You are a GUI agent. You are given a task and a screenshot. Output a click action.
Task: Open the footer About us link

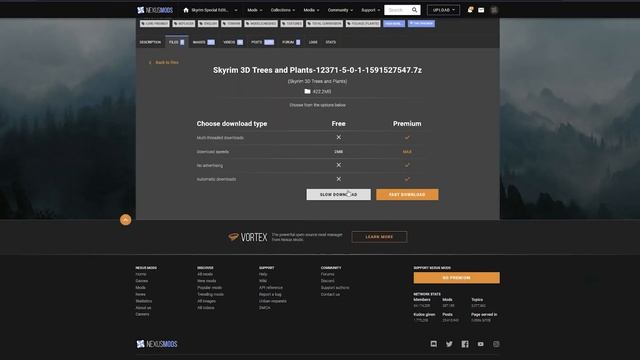[143, 308]
